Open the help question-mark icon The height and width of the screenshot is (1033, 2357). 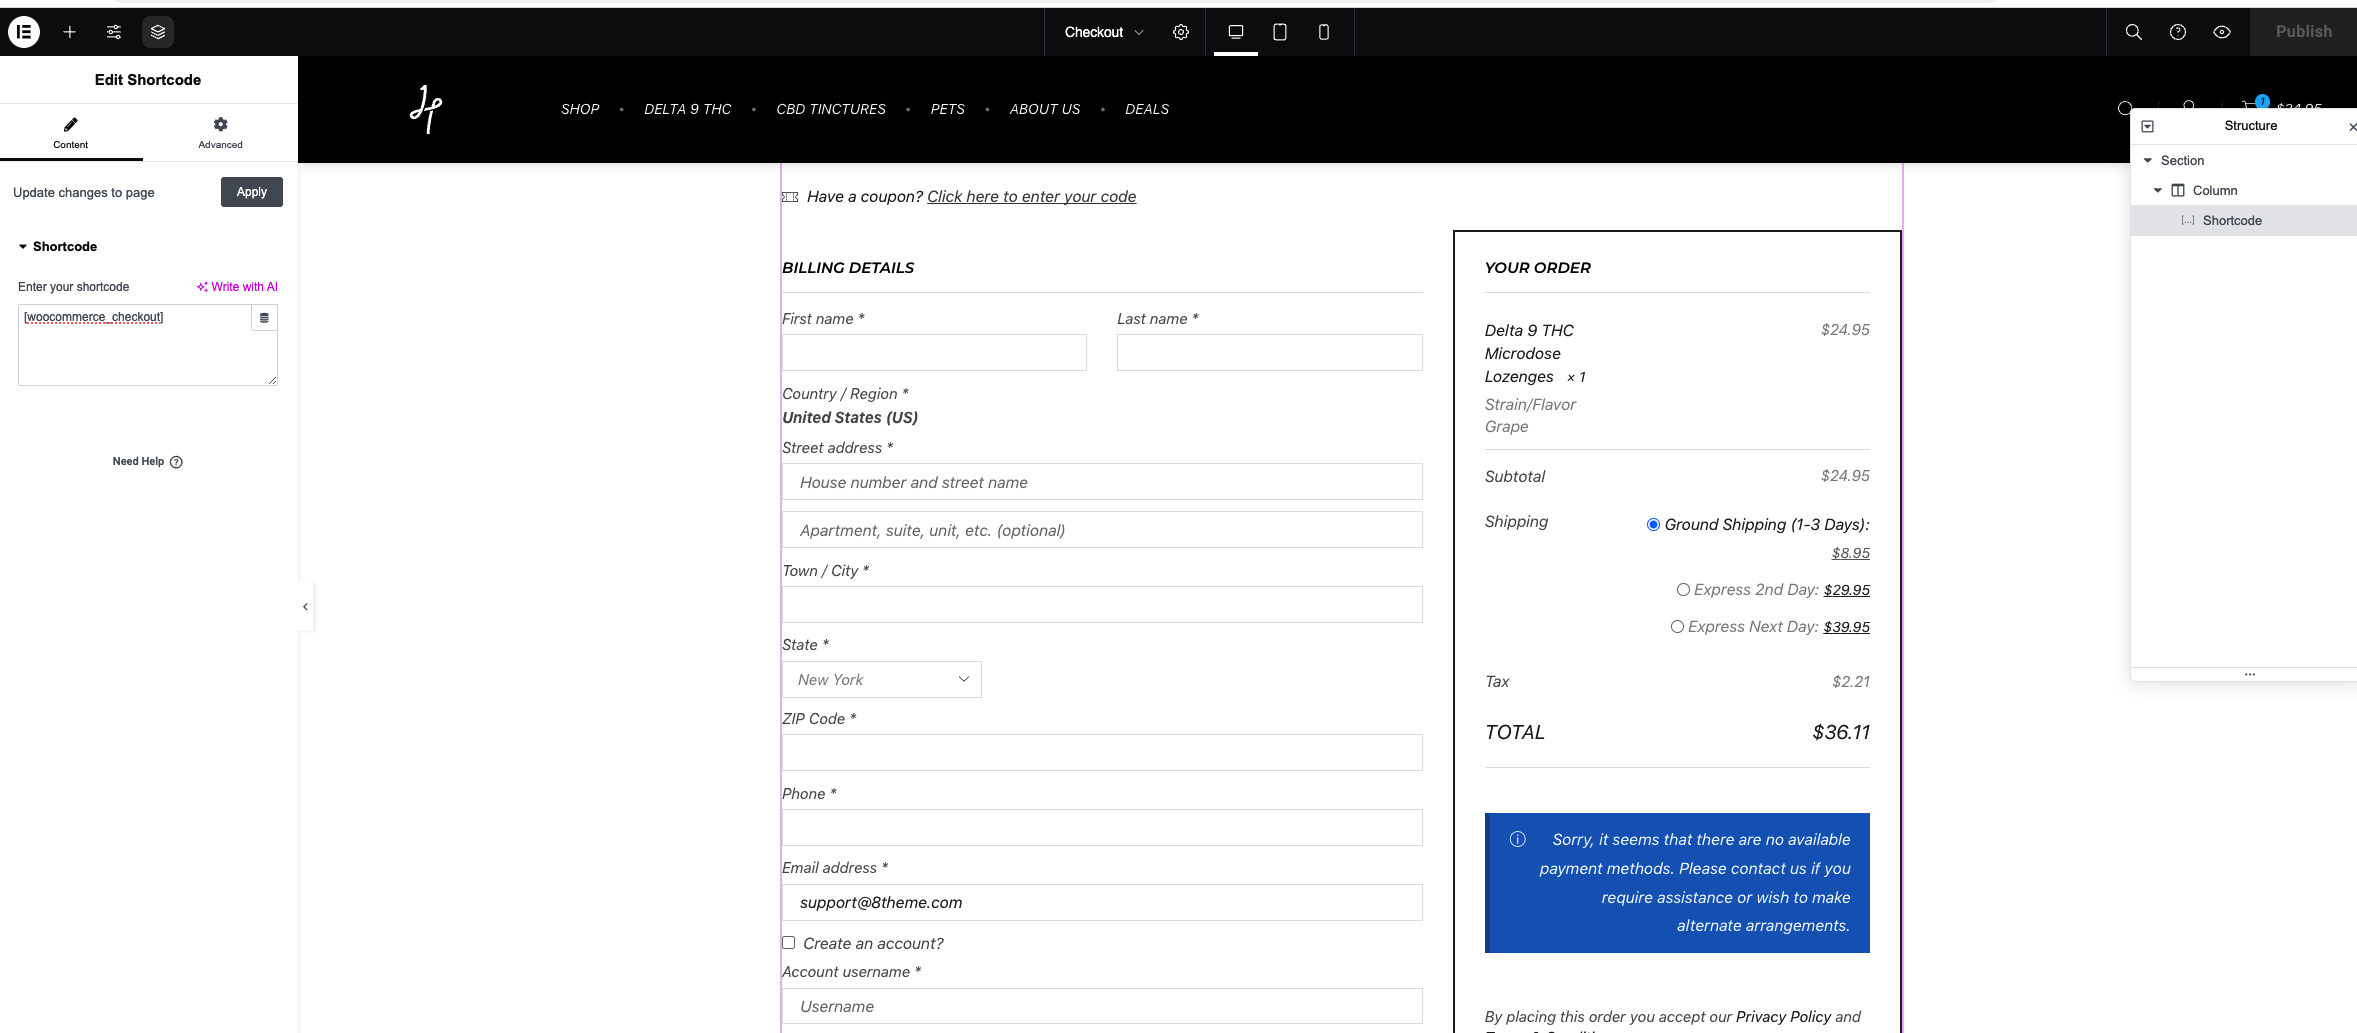(2178, 32)
